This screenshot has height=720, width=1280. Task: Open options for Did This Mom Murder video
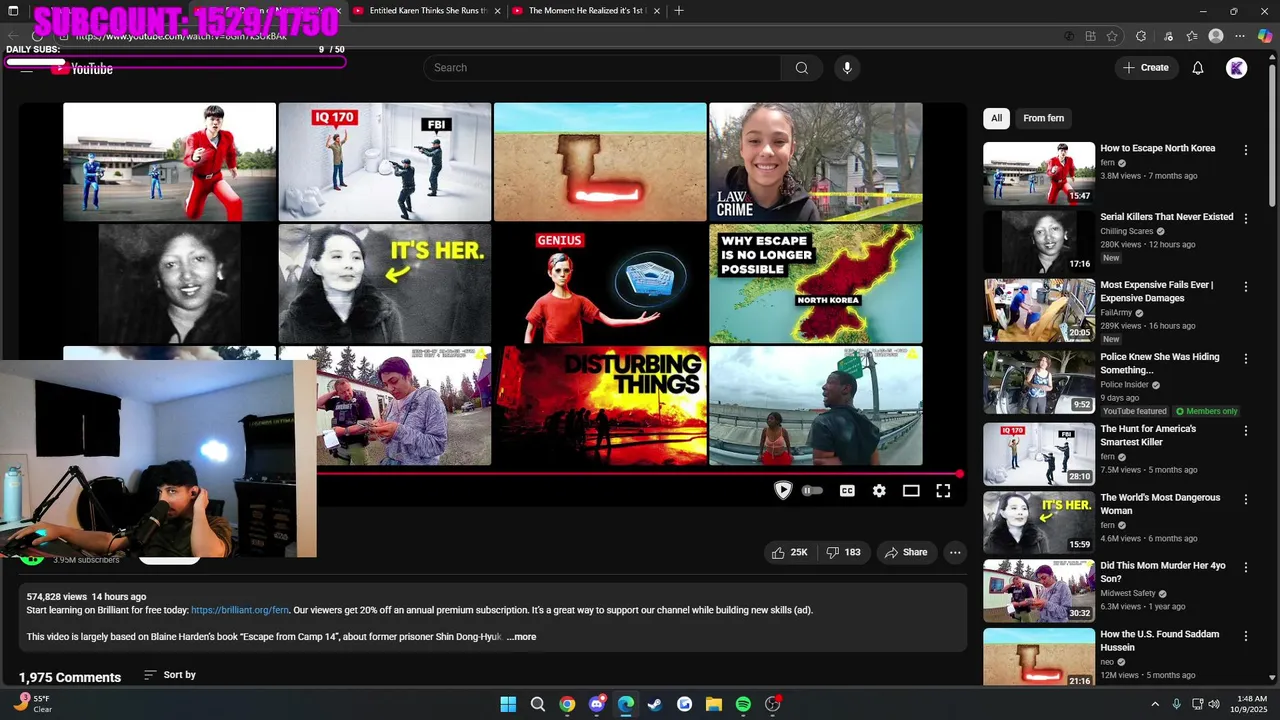1245,568
